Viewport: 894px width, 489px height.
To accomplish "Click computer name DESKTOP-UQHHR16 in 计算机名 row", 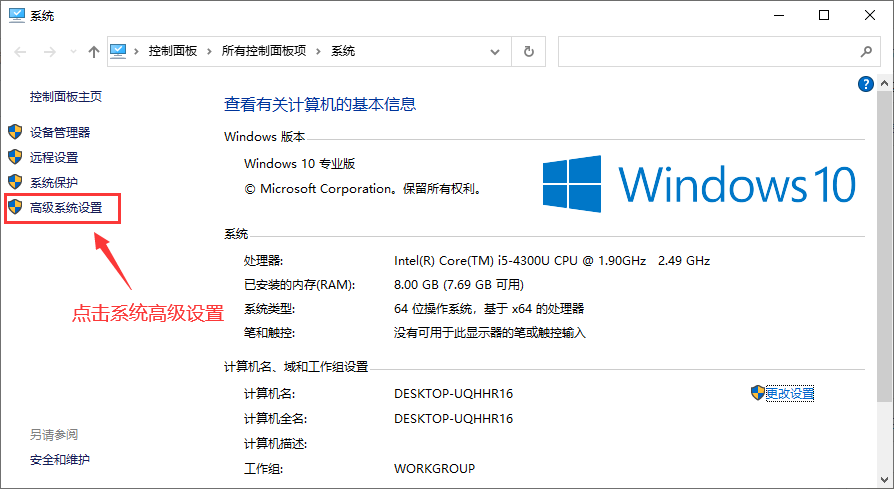I will coord(453,394).
